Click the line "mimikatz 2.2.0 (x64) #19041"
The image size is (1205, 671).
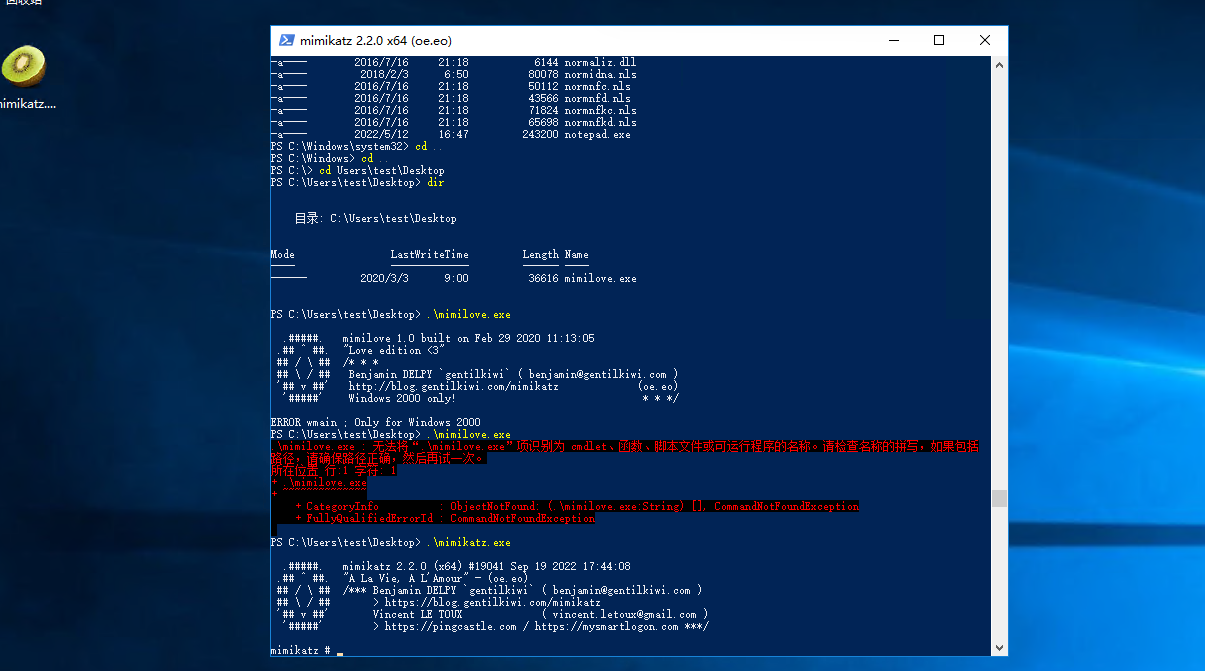click(x=486, y=566)
